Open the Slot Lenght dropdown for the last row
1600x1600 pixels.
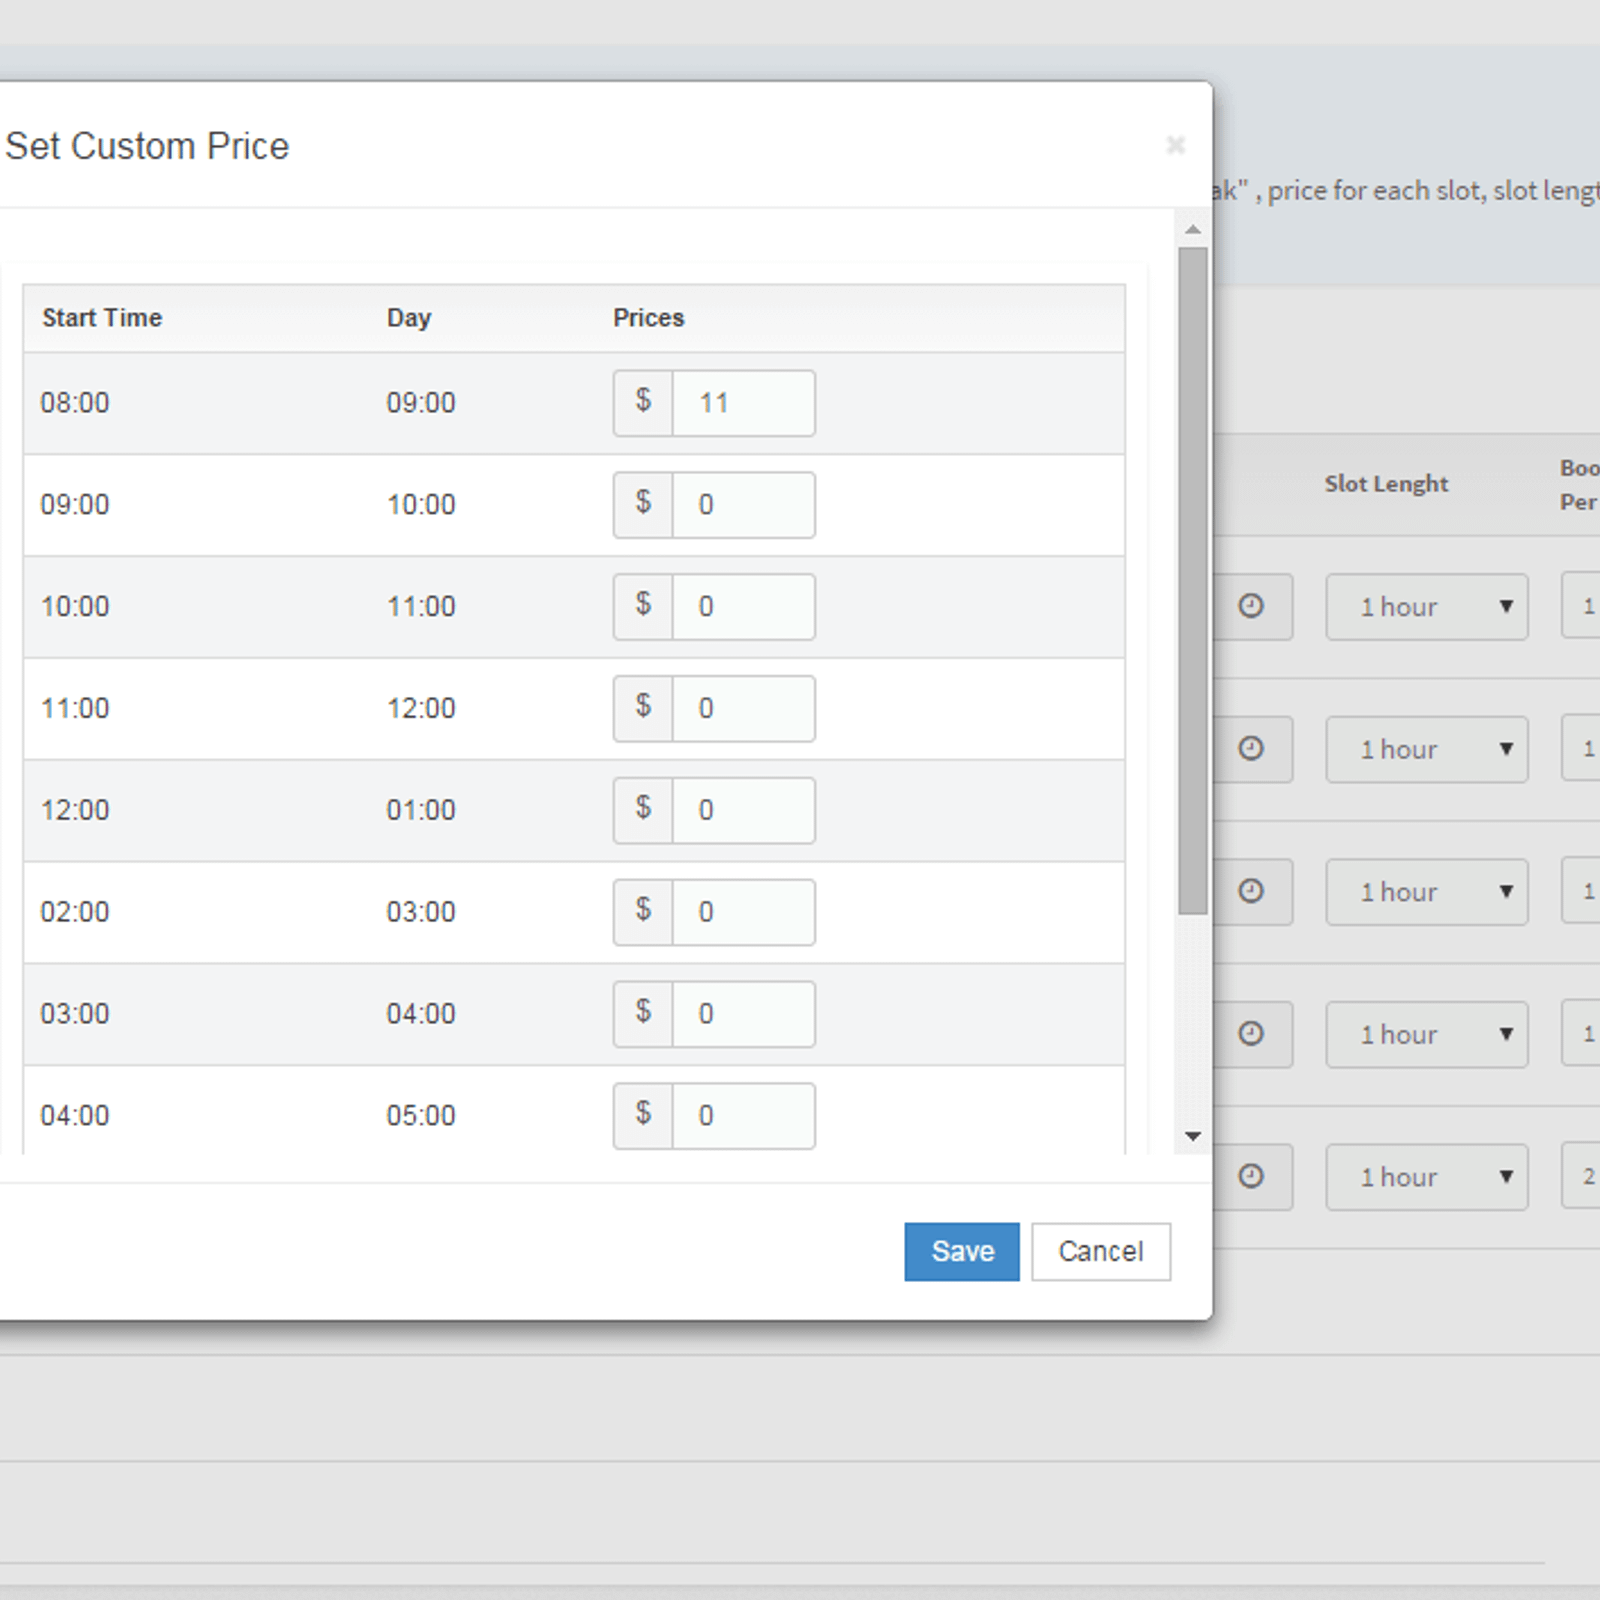[x=1427, y=1177]
